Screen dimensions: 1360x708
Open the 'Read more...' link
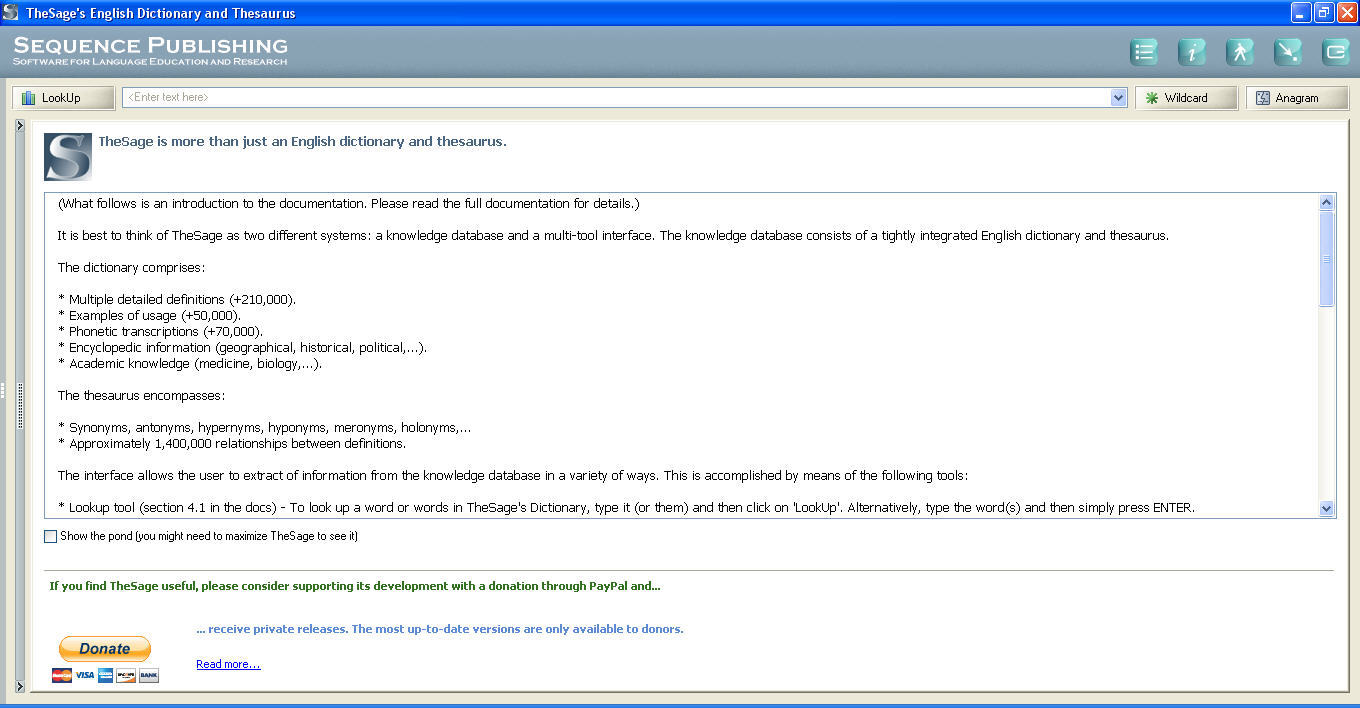228,664
